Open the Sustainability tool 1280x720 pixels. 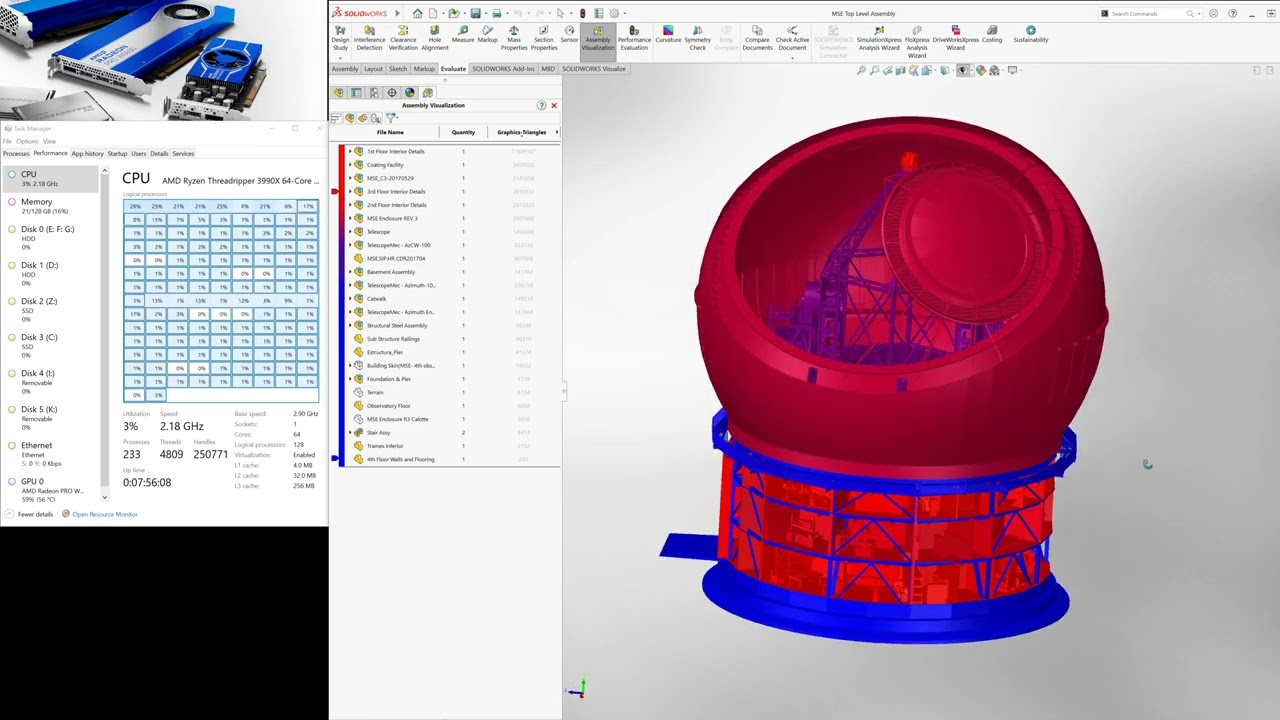pos(1031,34)
